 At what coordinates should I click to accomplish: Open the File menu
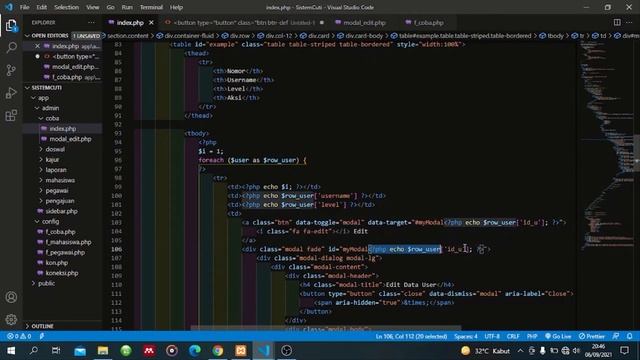[x=24, y=7]
